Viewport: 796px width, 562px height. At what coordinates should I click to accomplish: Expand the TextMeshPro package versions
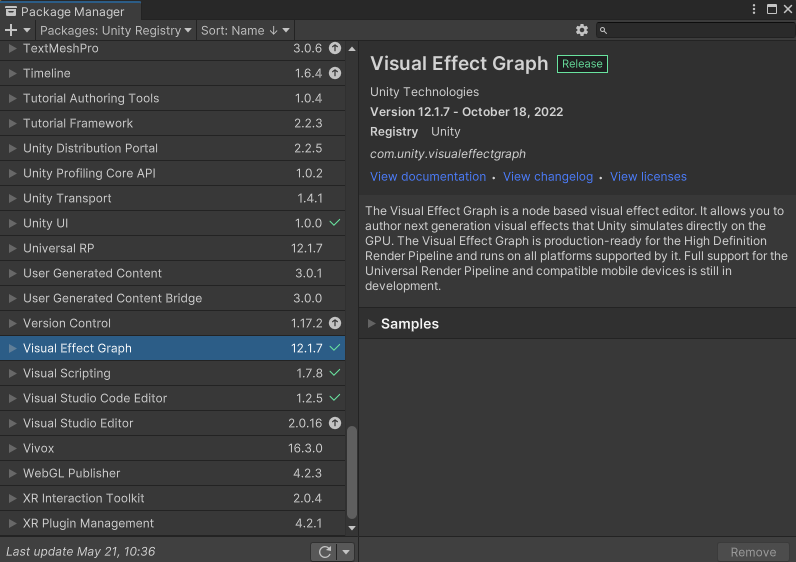(x=13, y=48)
